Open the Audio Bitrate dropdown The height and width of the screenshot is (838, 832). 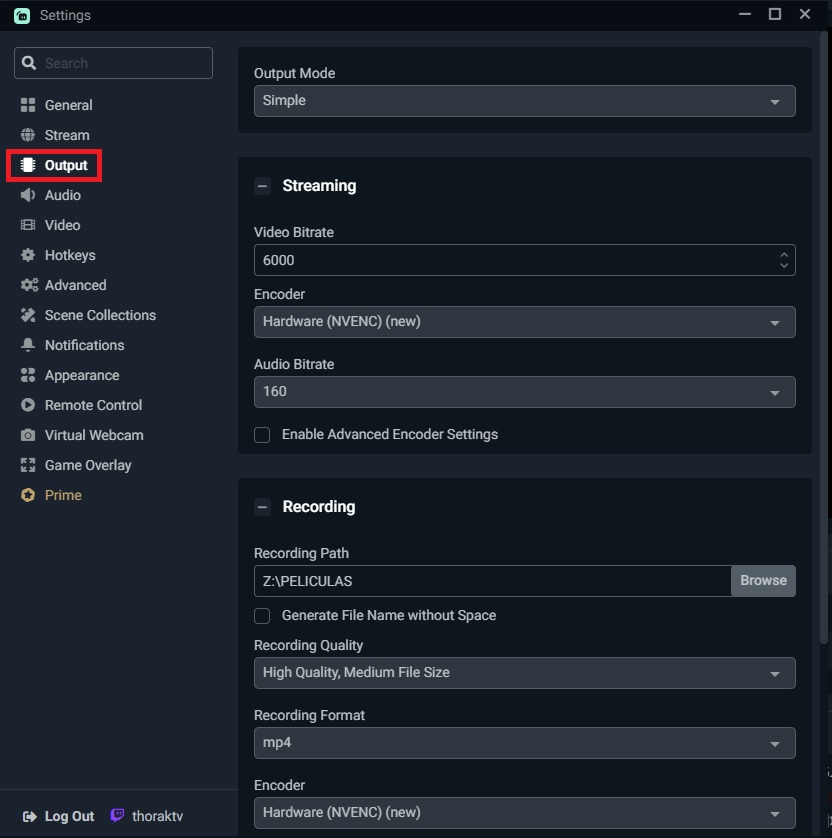524,392
